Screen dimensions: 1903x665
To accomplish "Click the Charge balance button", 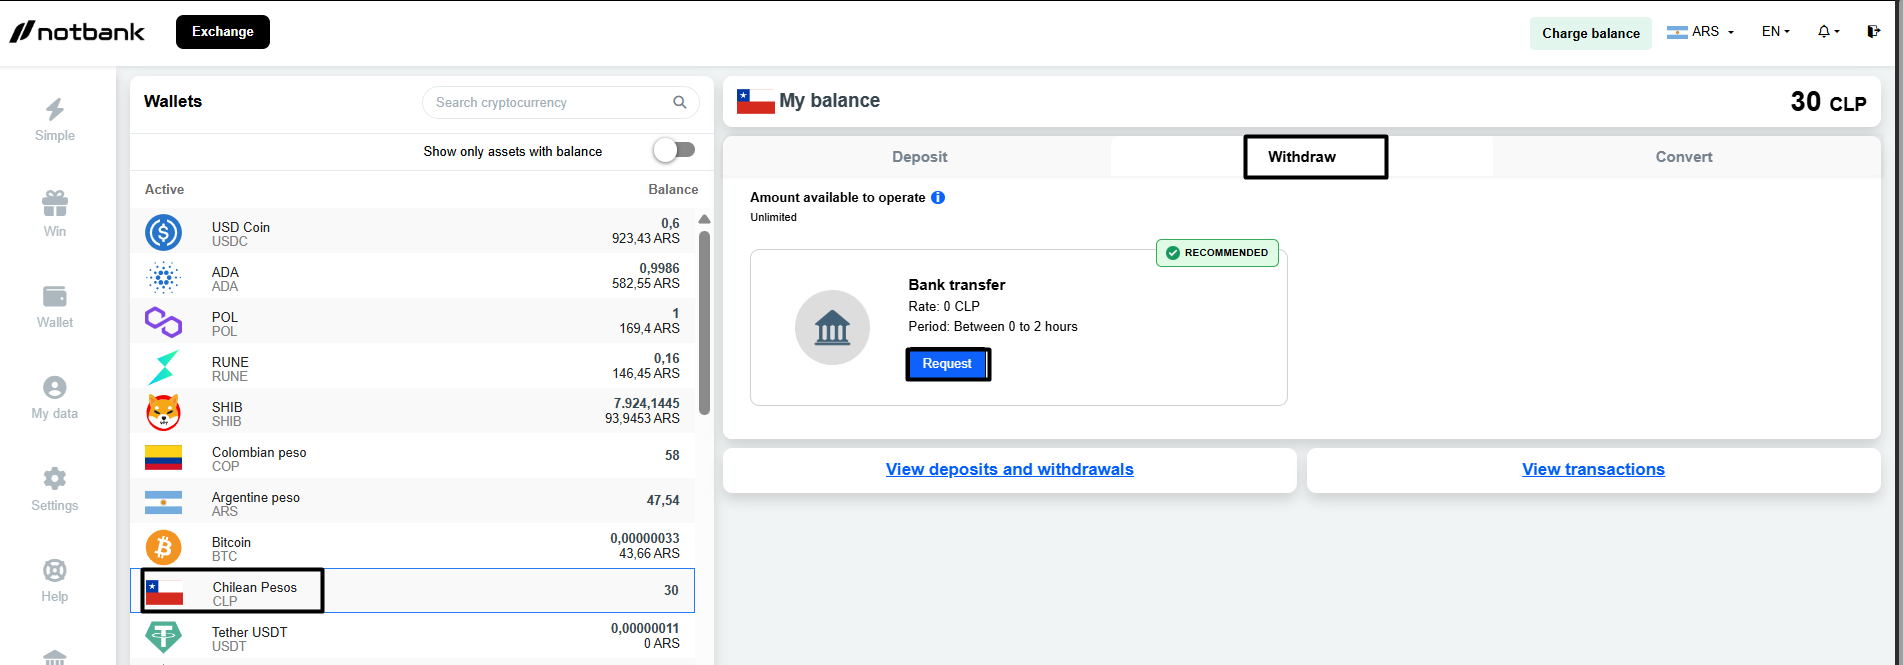I will [x=1591, y=33].
